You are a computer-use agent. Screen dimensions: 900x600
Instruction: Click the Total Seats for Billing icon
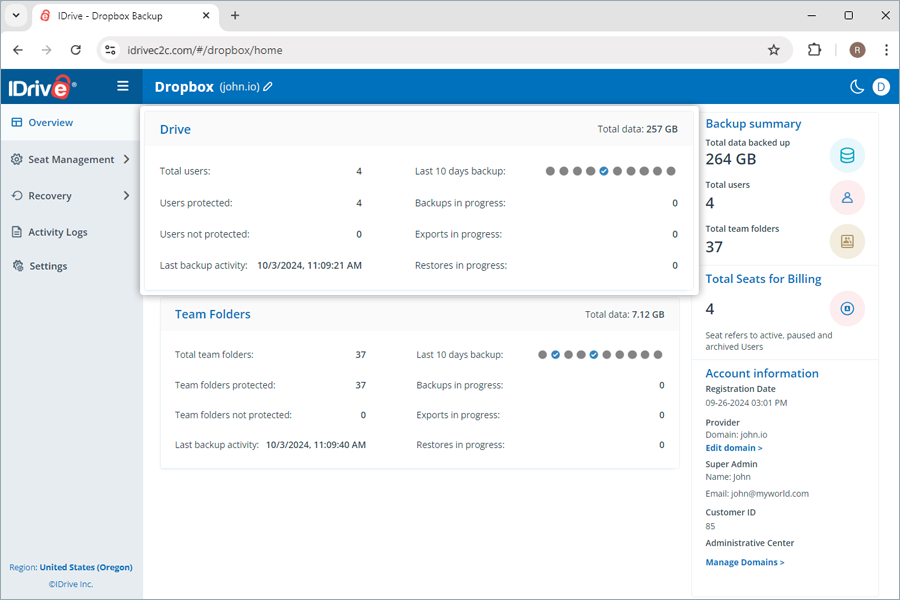pos(847,309)
